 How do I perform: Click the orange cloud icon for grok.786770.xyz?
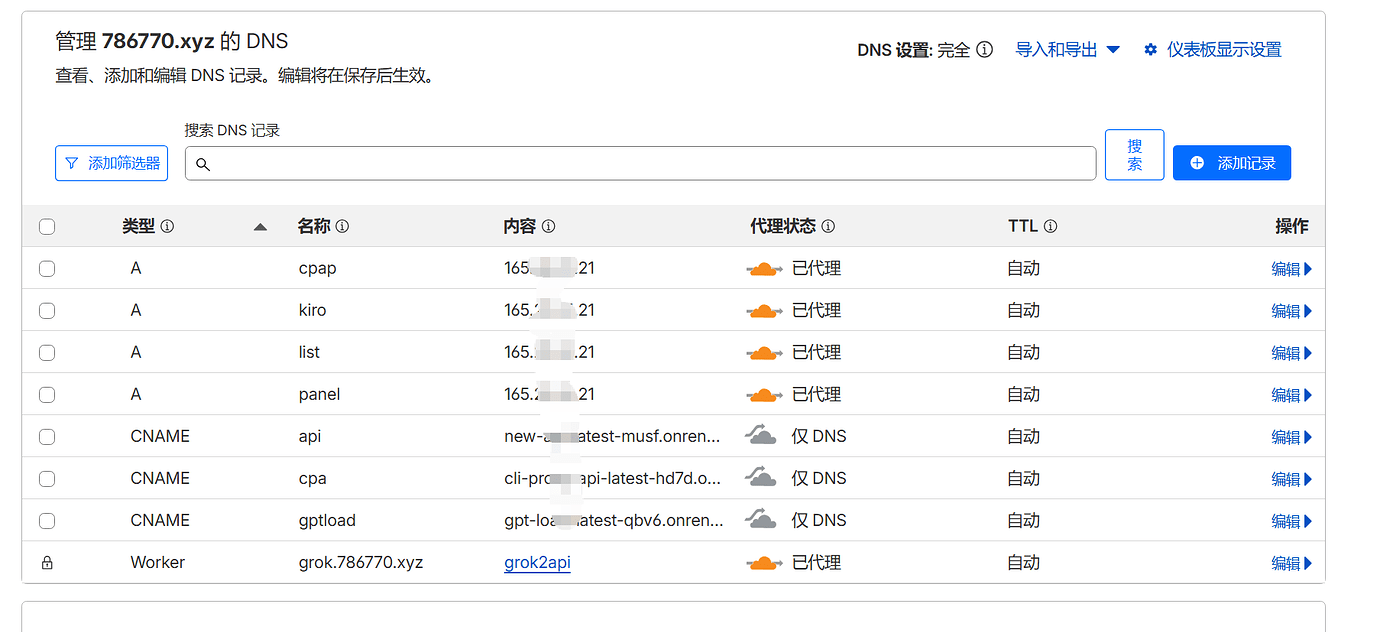tap(764, 563)
